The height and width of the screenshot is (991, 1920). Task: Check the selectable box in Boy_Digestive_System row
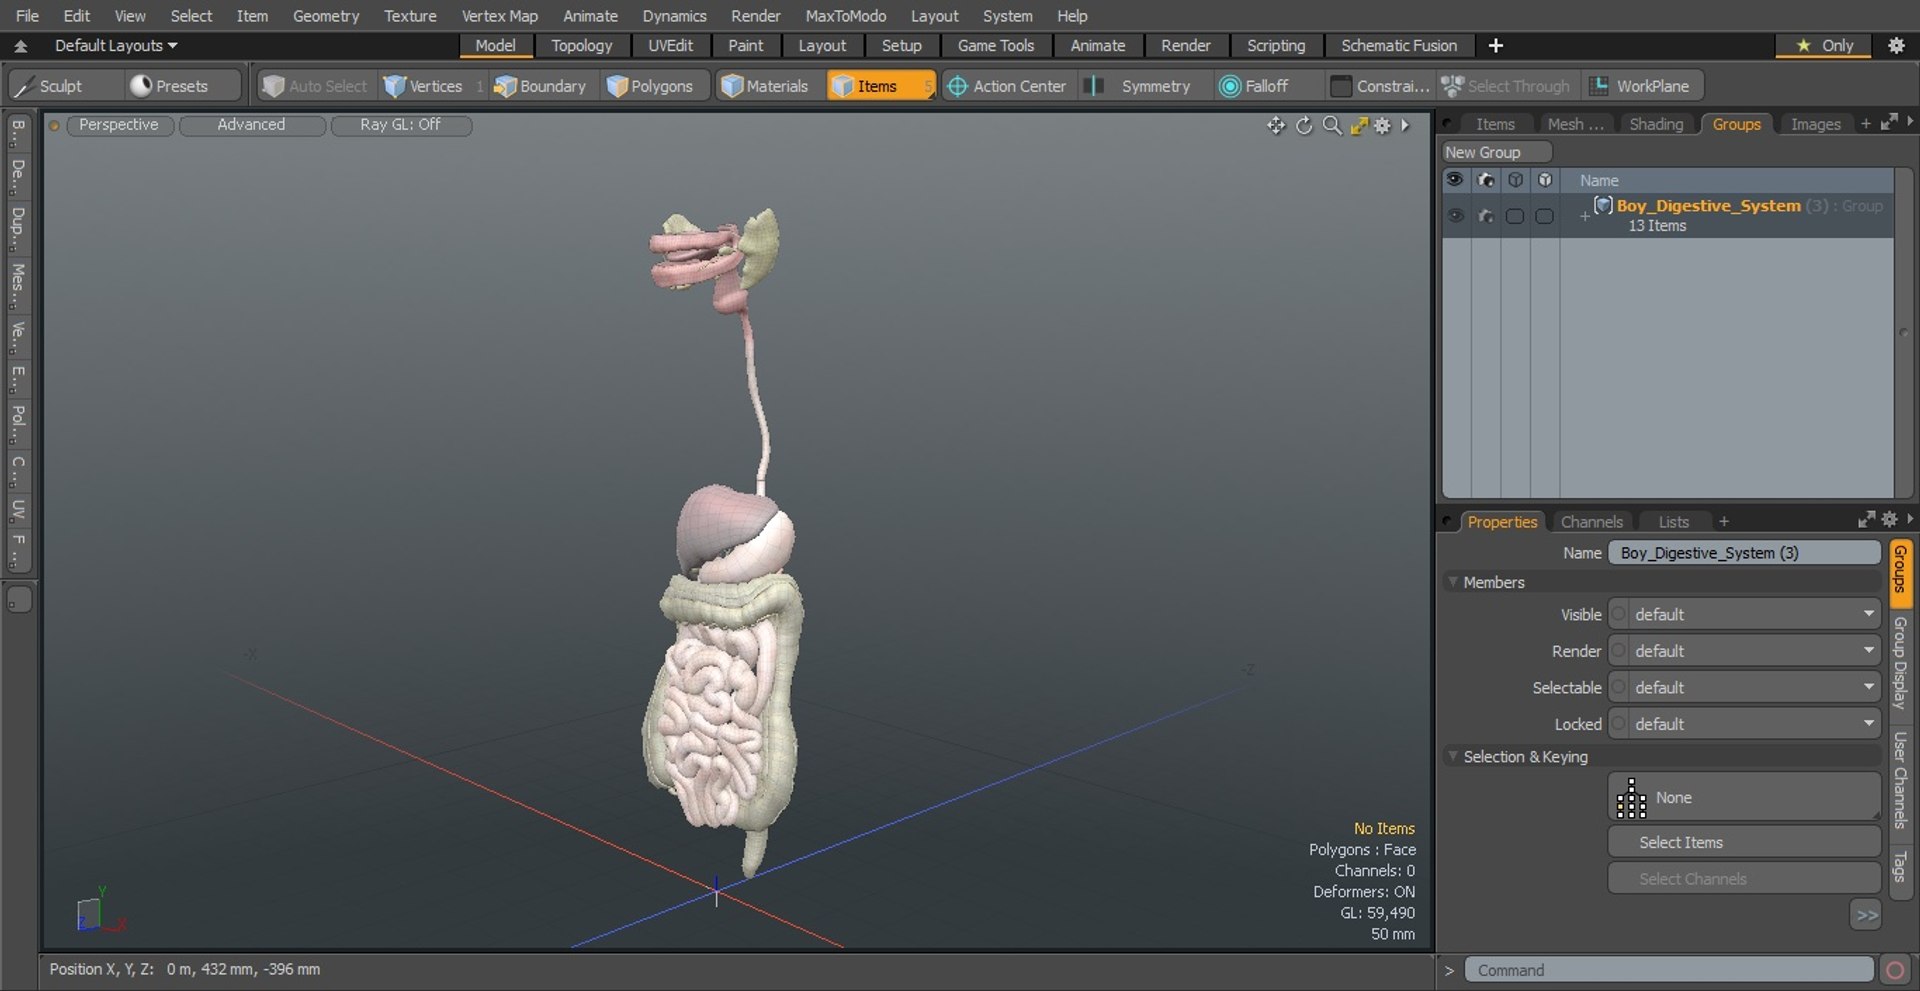point(1515,216)
